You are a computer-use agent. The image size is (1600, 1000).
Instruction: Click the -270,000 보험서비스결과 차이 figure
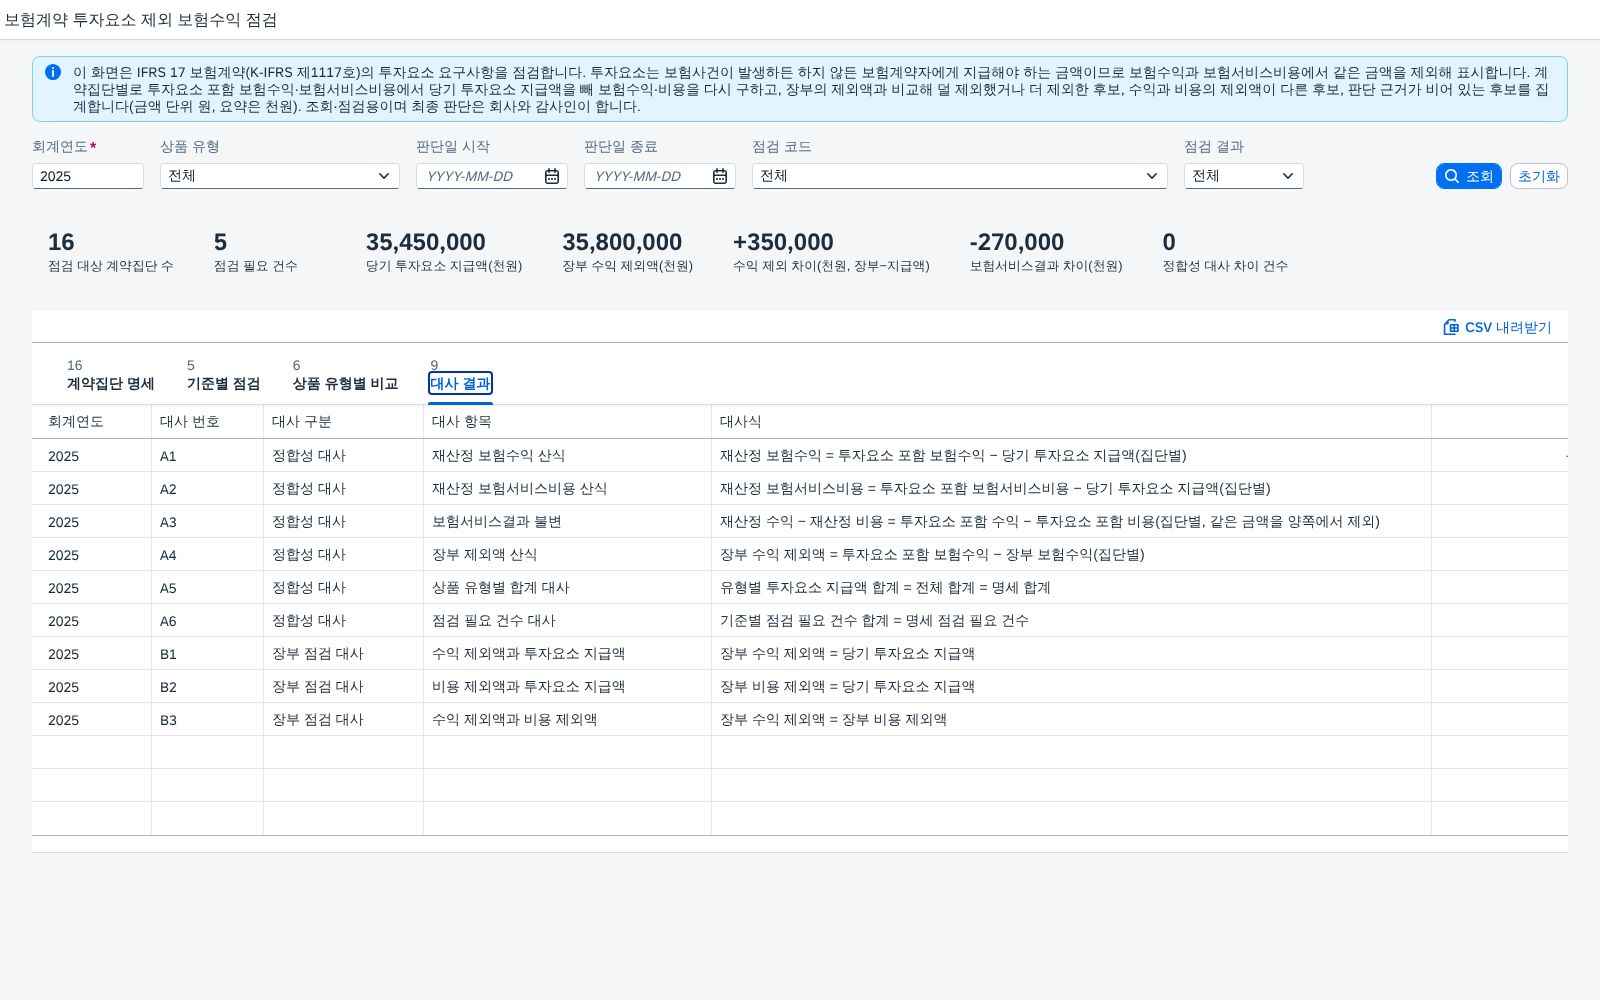tap(1016, 242)
